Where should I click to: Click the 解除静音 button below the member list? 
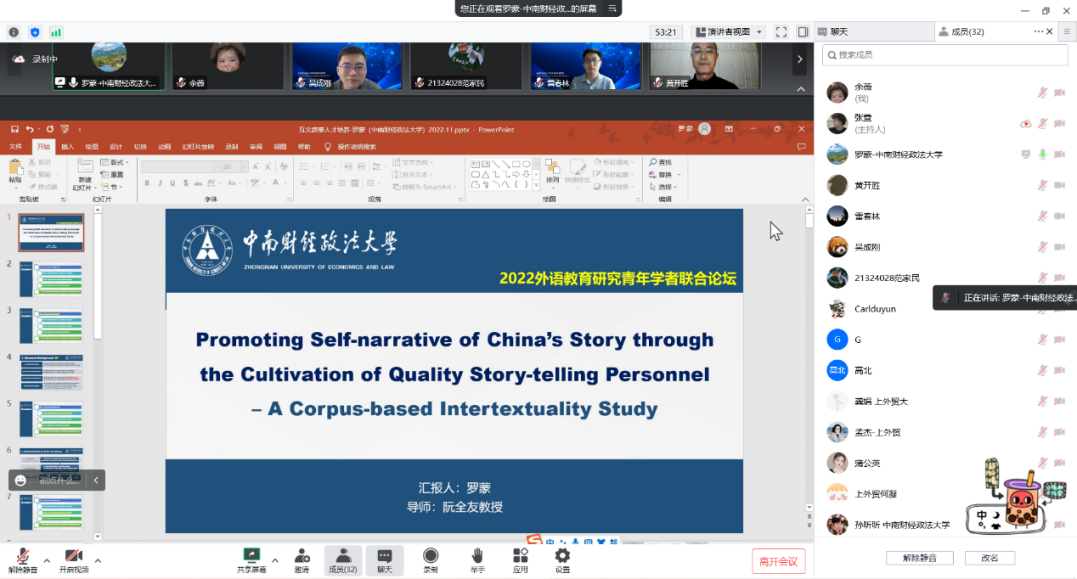(920, 558)
